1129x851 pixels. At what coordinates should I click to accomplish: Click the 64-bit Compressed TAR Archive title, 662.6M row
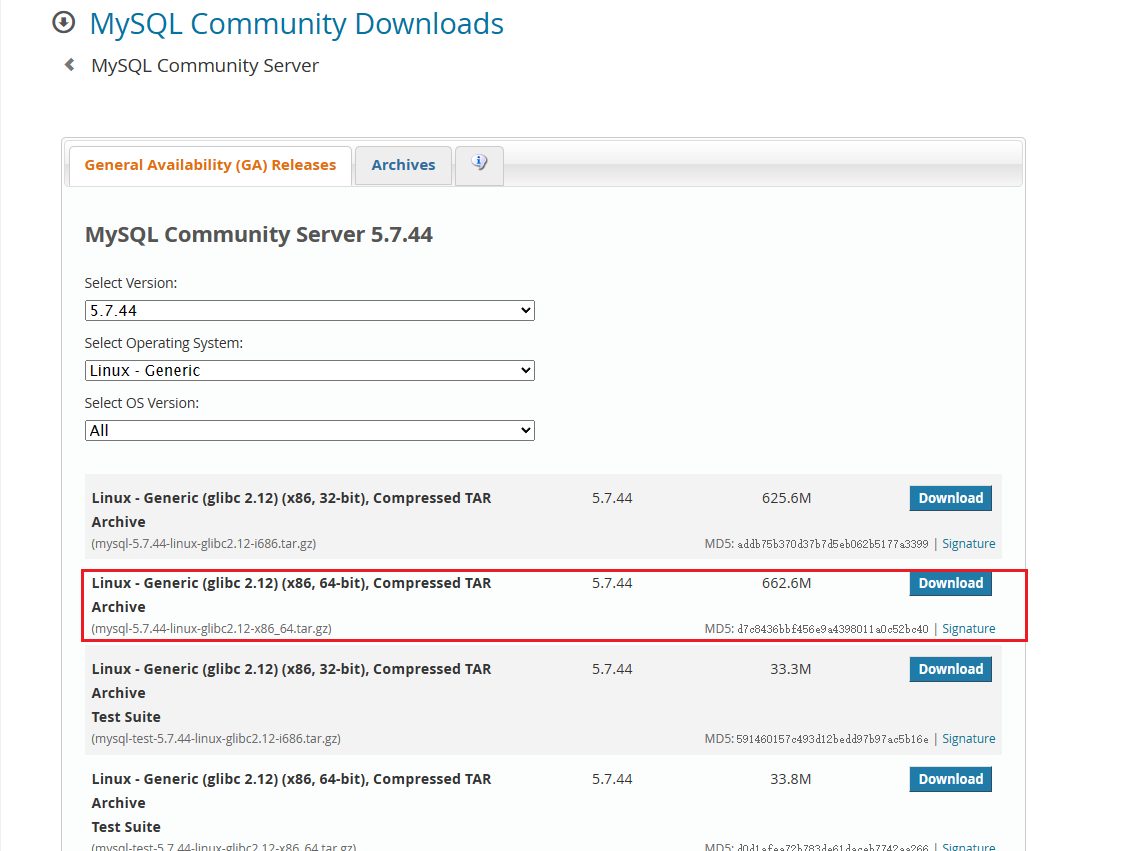(x=292, y=595)
